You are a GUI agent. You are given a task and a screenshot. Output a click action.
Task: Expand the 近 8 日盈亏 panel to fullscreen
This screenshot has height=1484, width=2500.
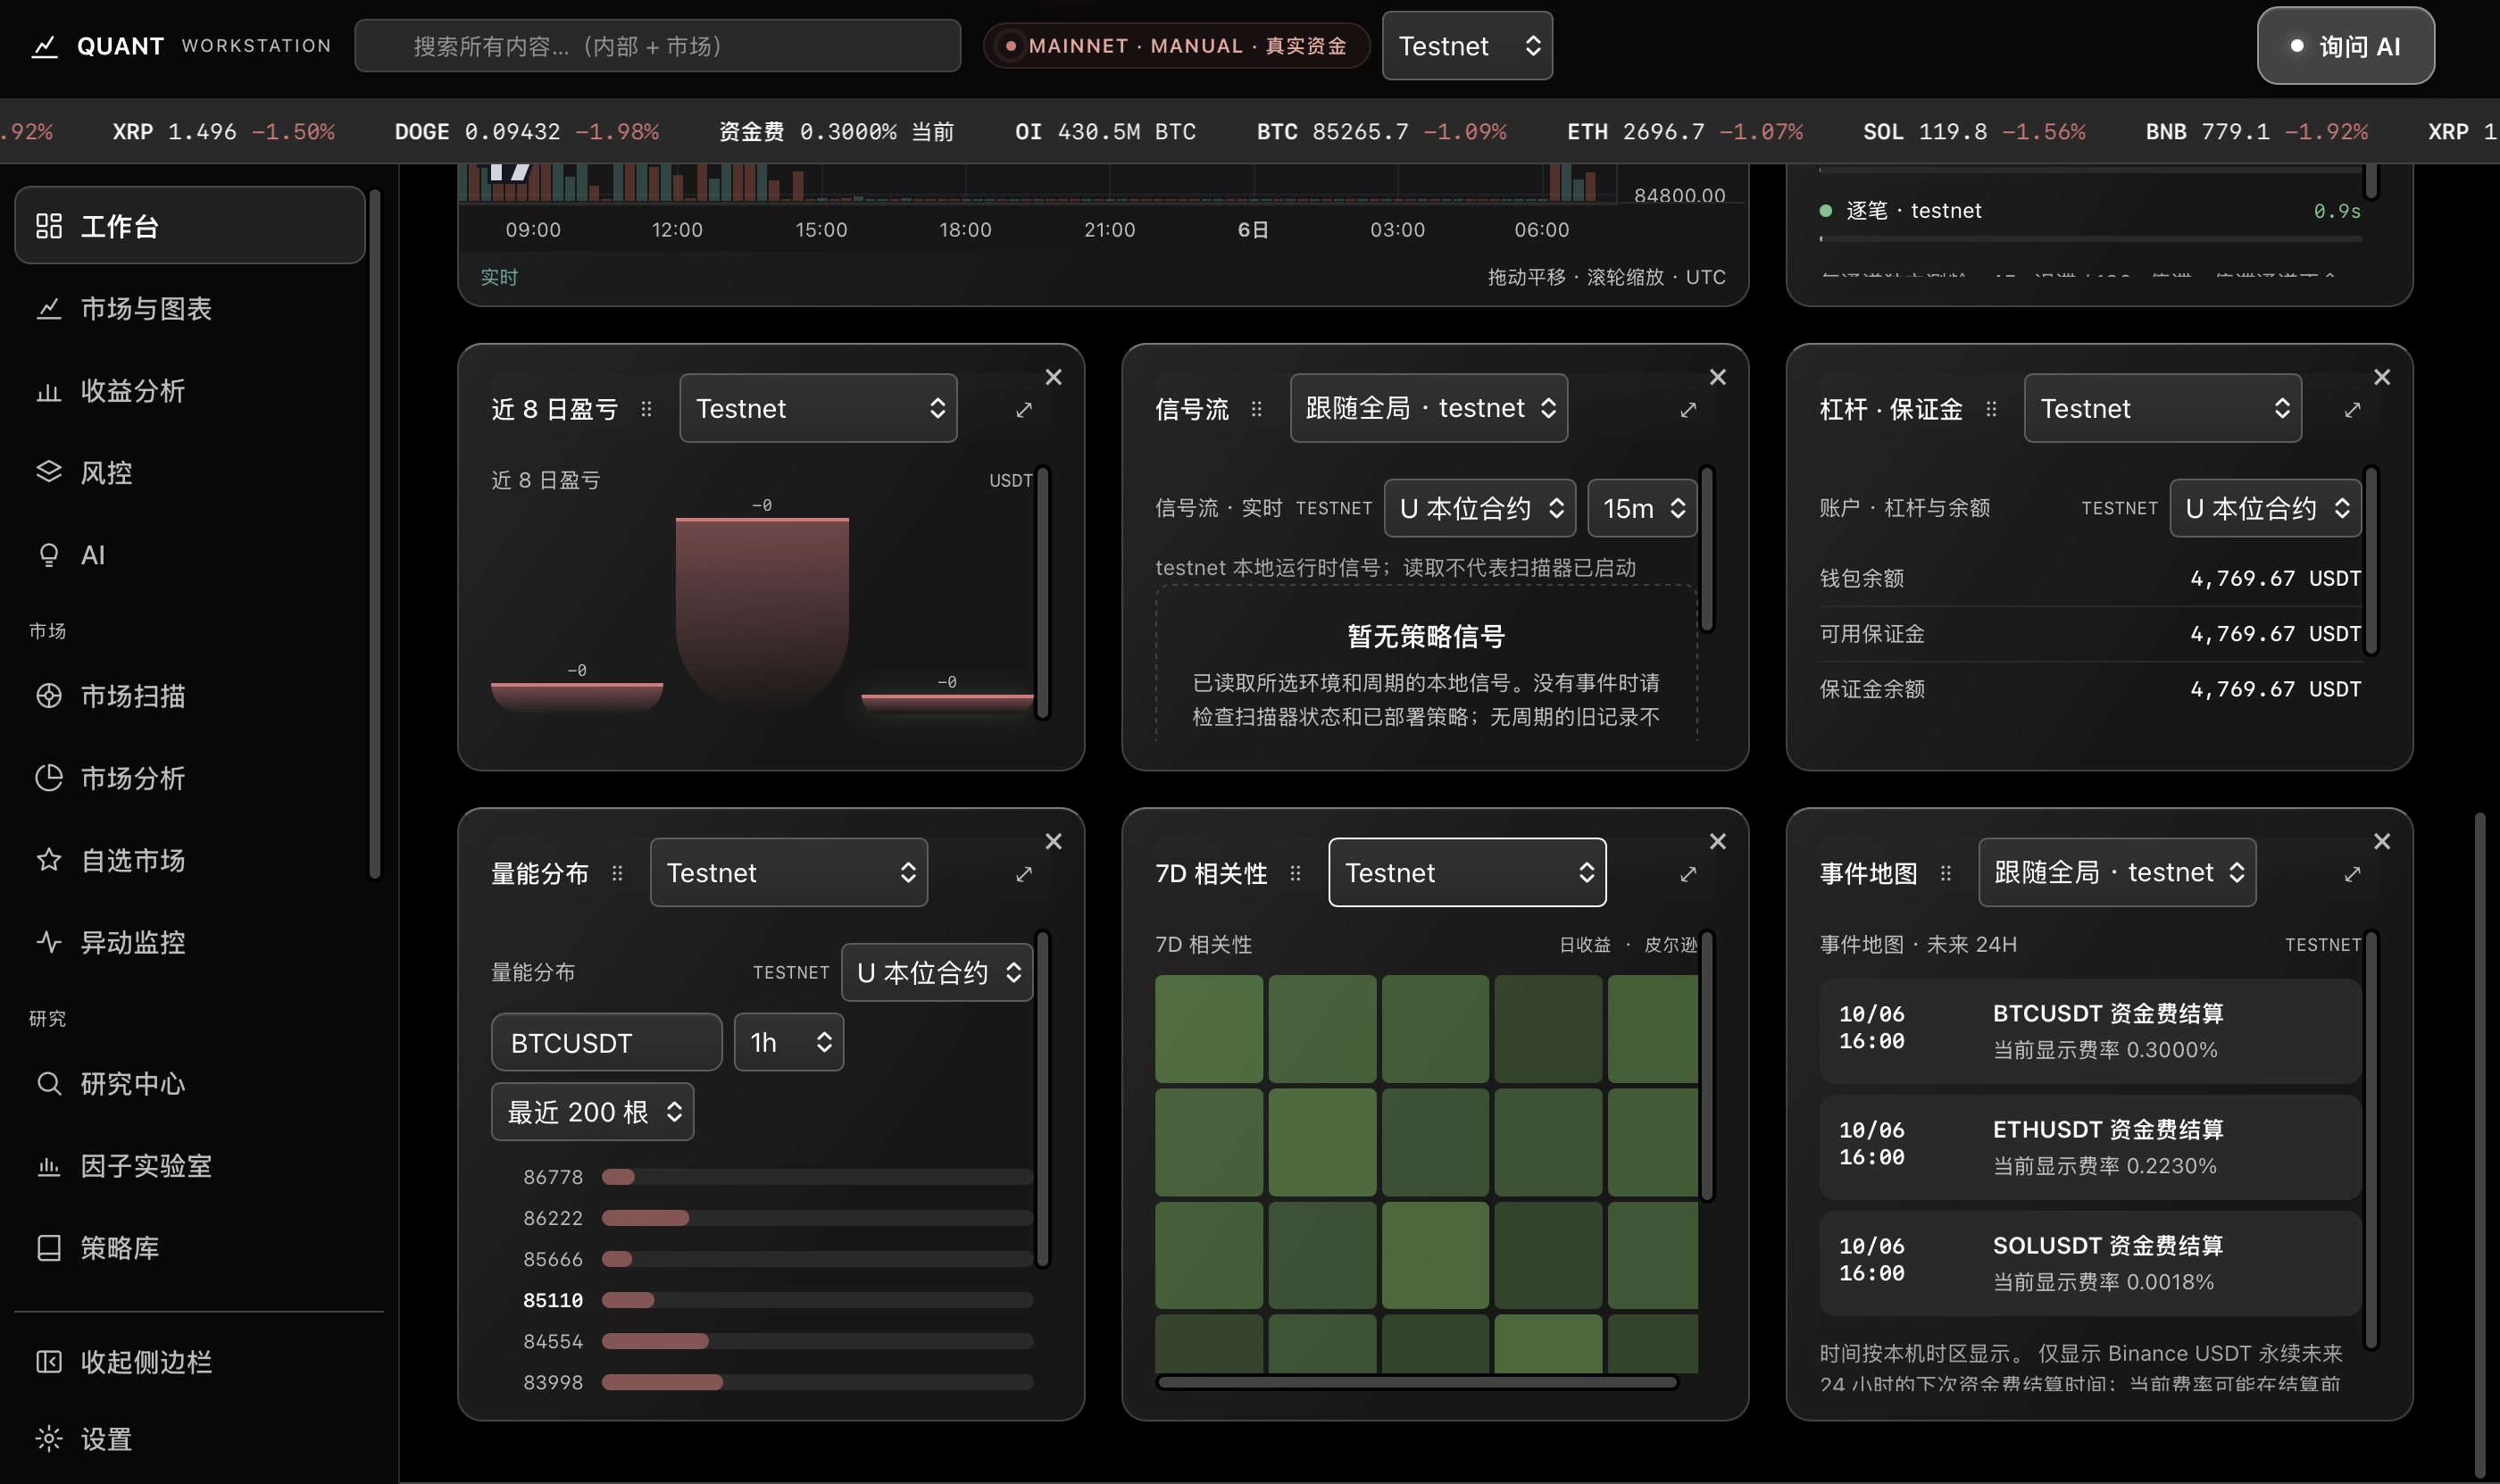click(x=1024, y=410)
